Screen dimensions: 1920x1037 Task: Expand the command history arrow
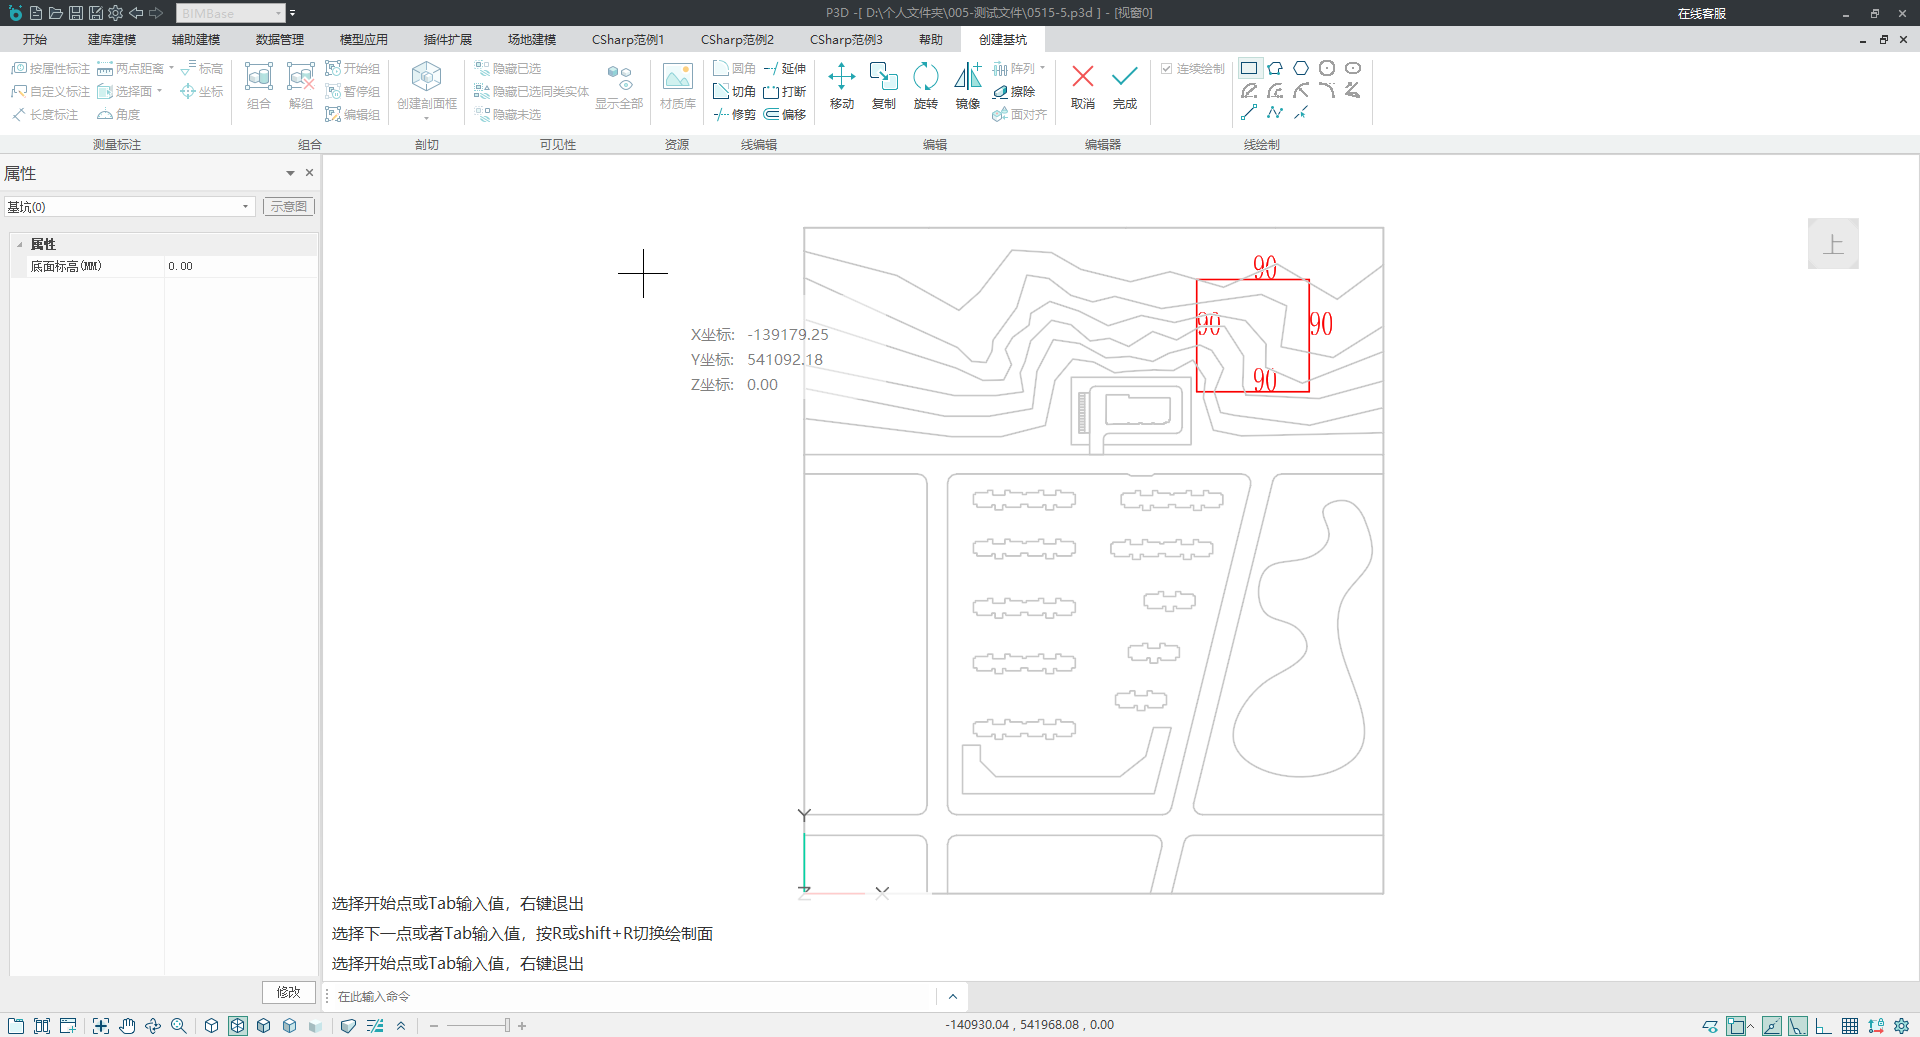pyautogui.click(x=952, y=996)
